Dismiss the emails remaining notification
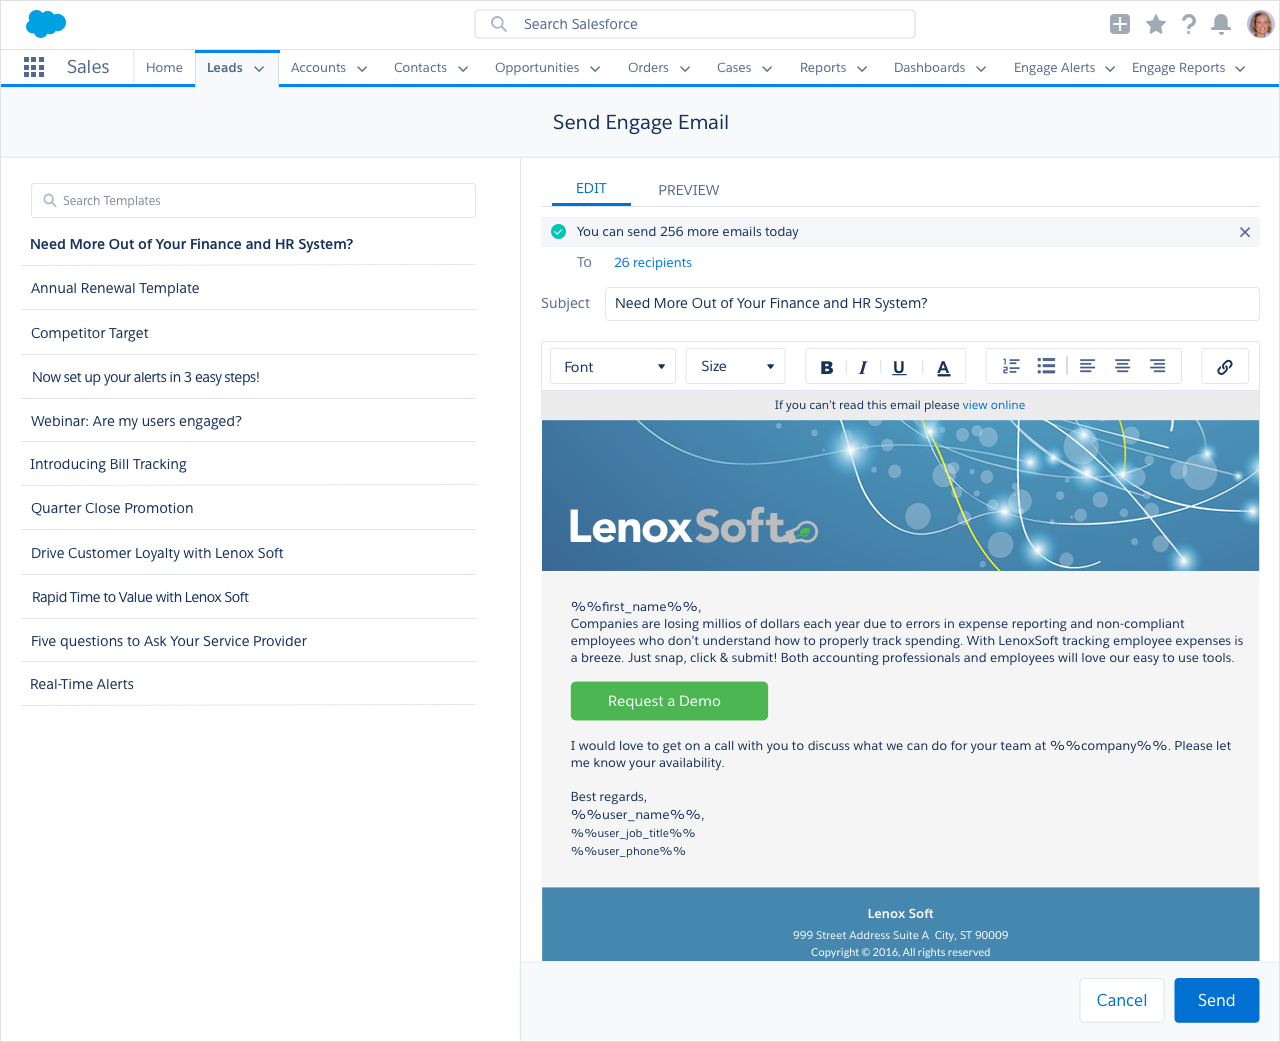 [x=1245, y=232]
